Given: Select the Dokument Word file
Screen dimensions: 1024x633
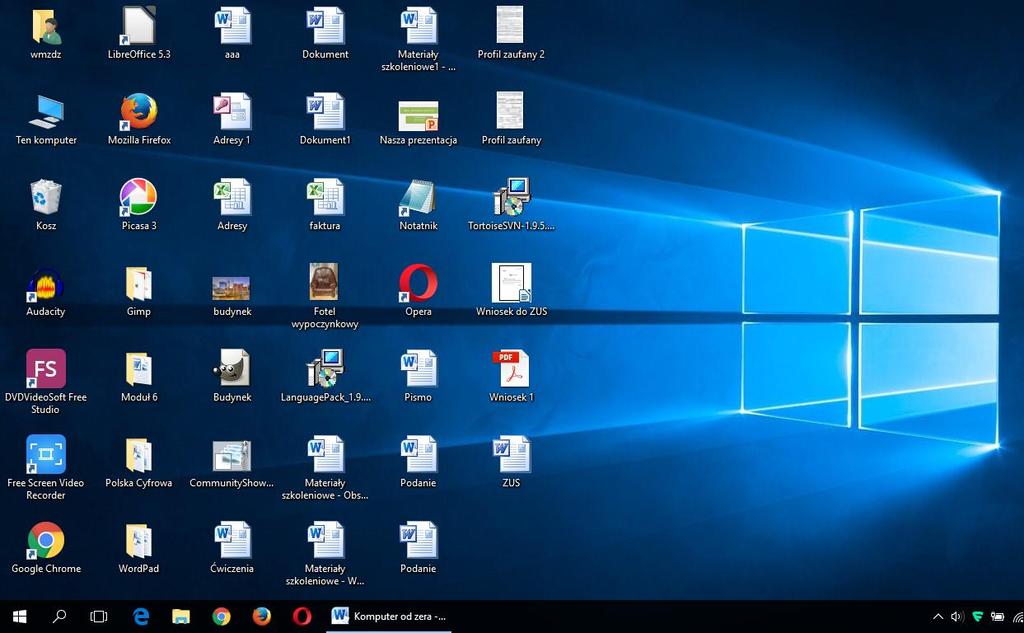Looking at the screenshot, I should point(325,26).
